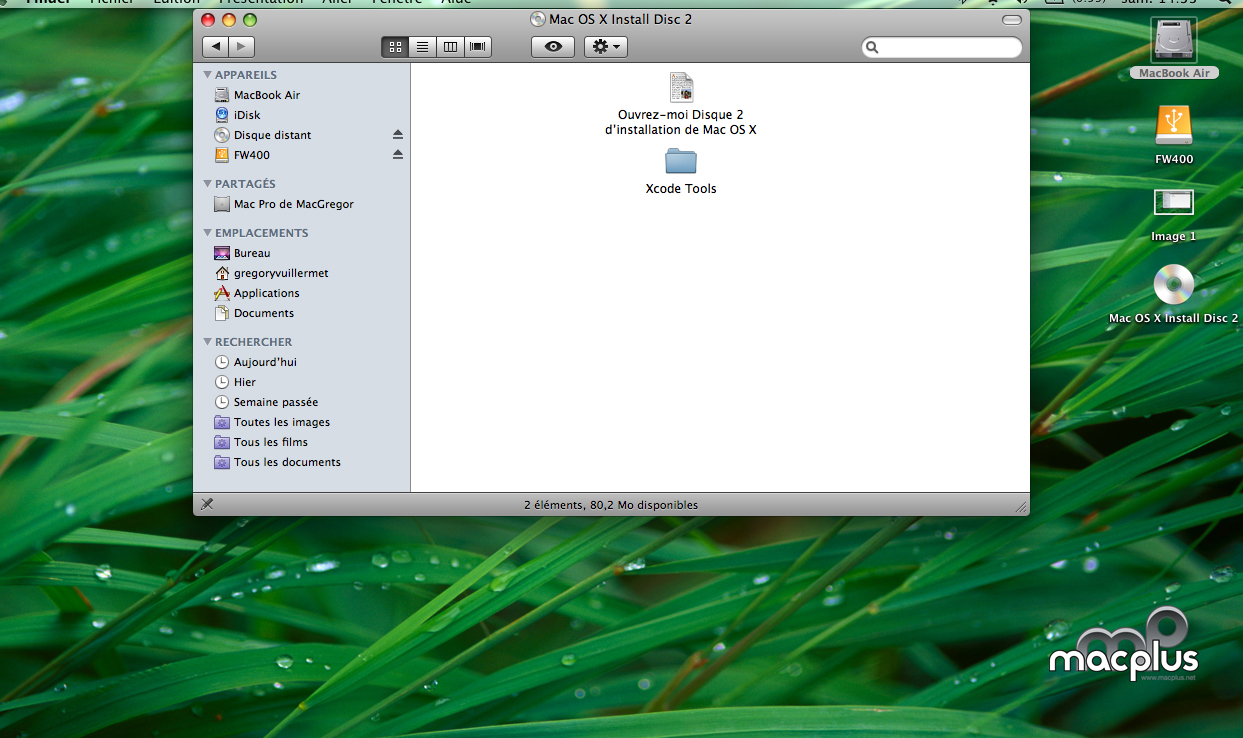This screenshot has width=1243, height=738.
Task: Eject the FW400 drive
Action: tap(397, 155)
